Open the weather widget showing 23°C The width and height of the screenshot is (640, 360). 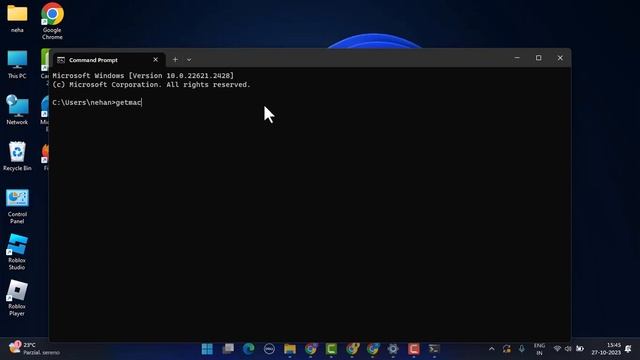click(x=35, y=349)
